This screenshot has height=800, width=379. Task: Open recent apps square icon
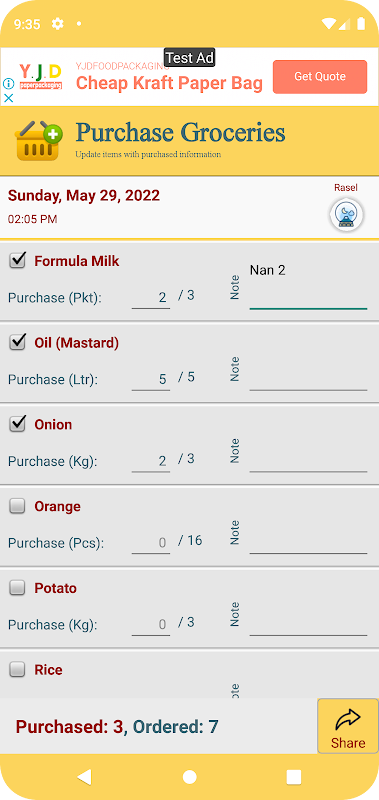click(x=294, y=777)
